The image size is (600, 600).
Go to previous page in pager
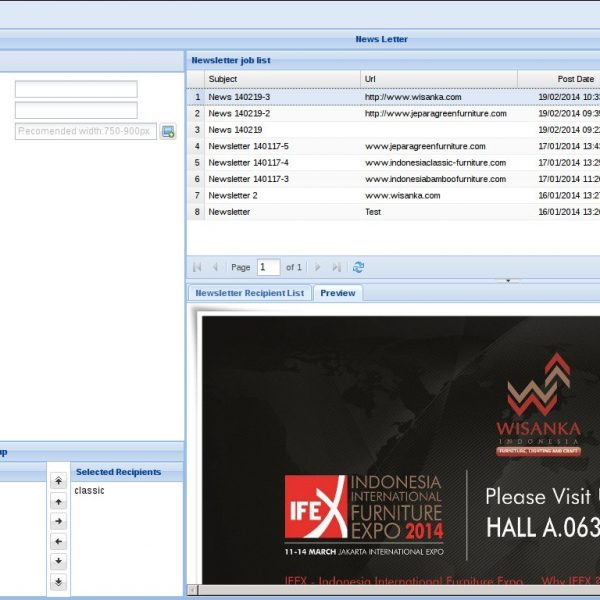(x=215, y=267)
